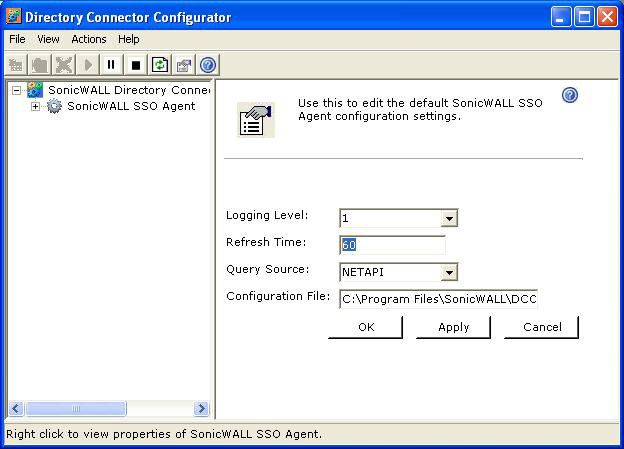Collapse the SonicWALL Directory Connector tree node
The width and height of the screenshot is (624, 449).
click(x=16, y=90)
